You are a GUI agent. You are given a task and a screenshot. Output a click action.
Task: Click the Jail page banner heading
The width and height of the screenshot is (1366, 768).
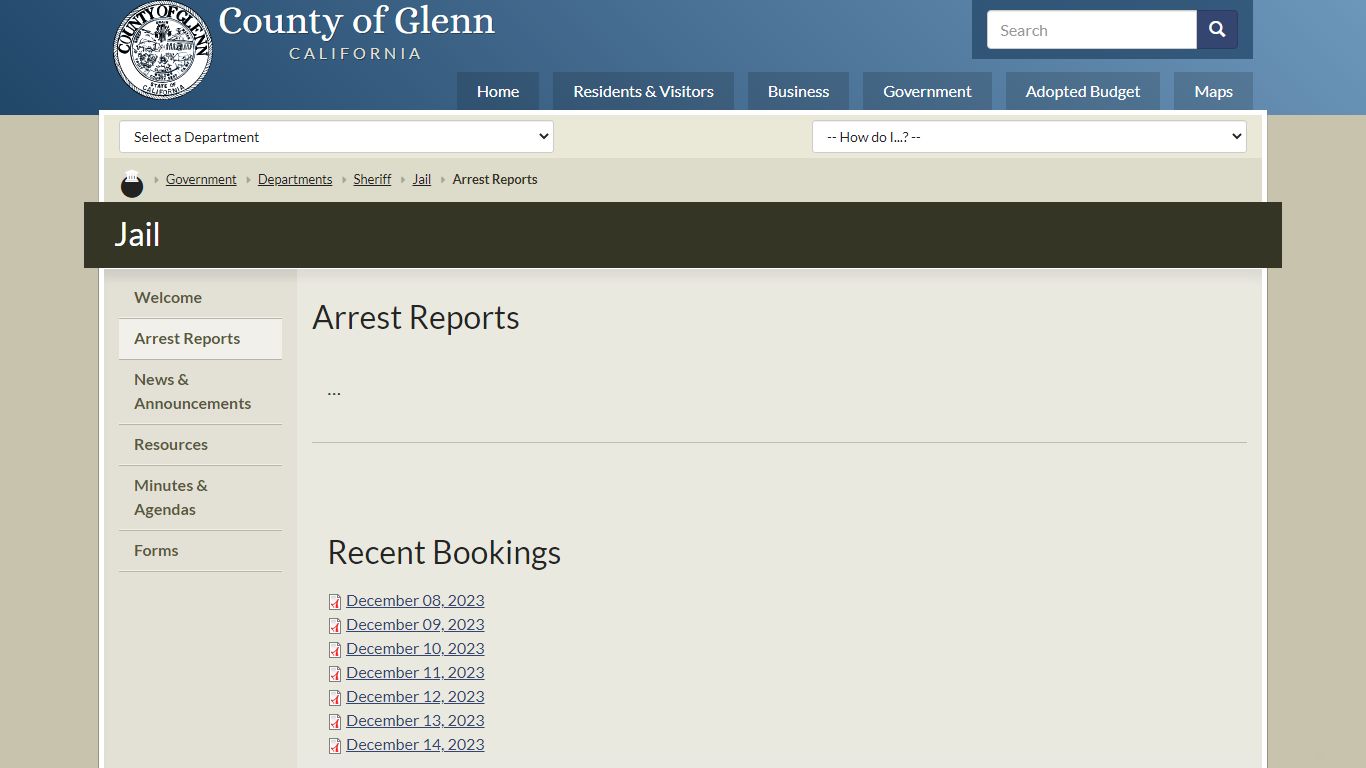tap(137, 235)
